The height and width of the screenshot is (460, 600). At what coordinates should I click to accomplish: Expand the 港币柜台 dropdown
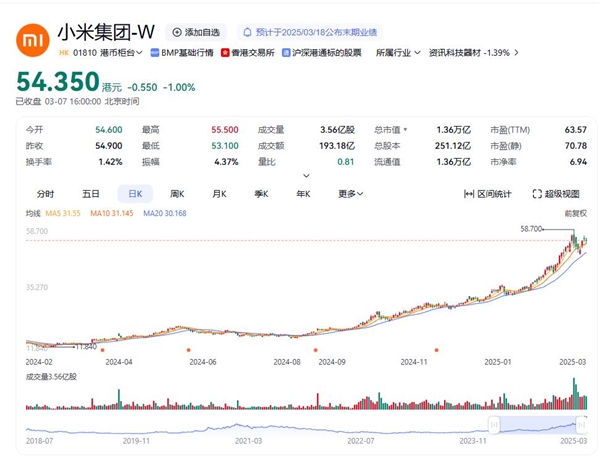pyautogui.click(x=121, y=52)
